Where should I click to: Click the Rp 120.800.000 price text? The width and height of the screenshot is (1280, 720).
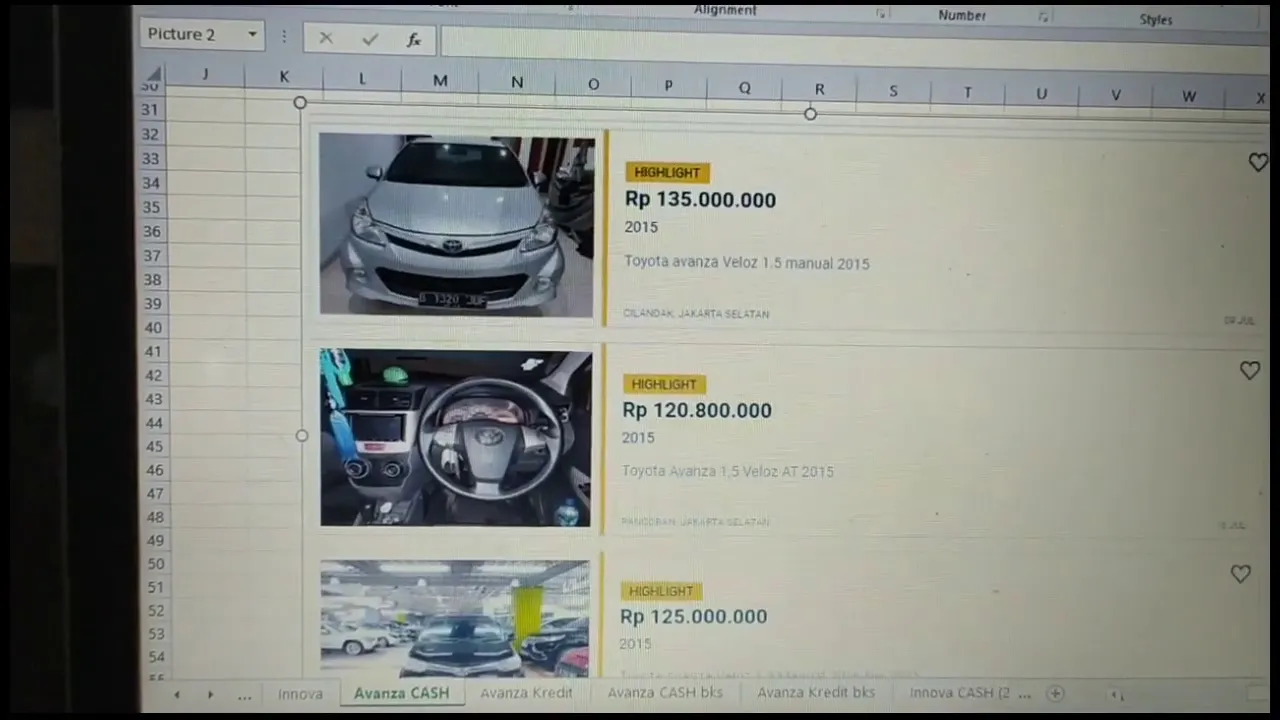[x=697, y=410]
